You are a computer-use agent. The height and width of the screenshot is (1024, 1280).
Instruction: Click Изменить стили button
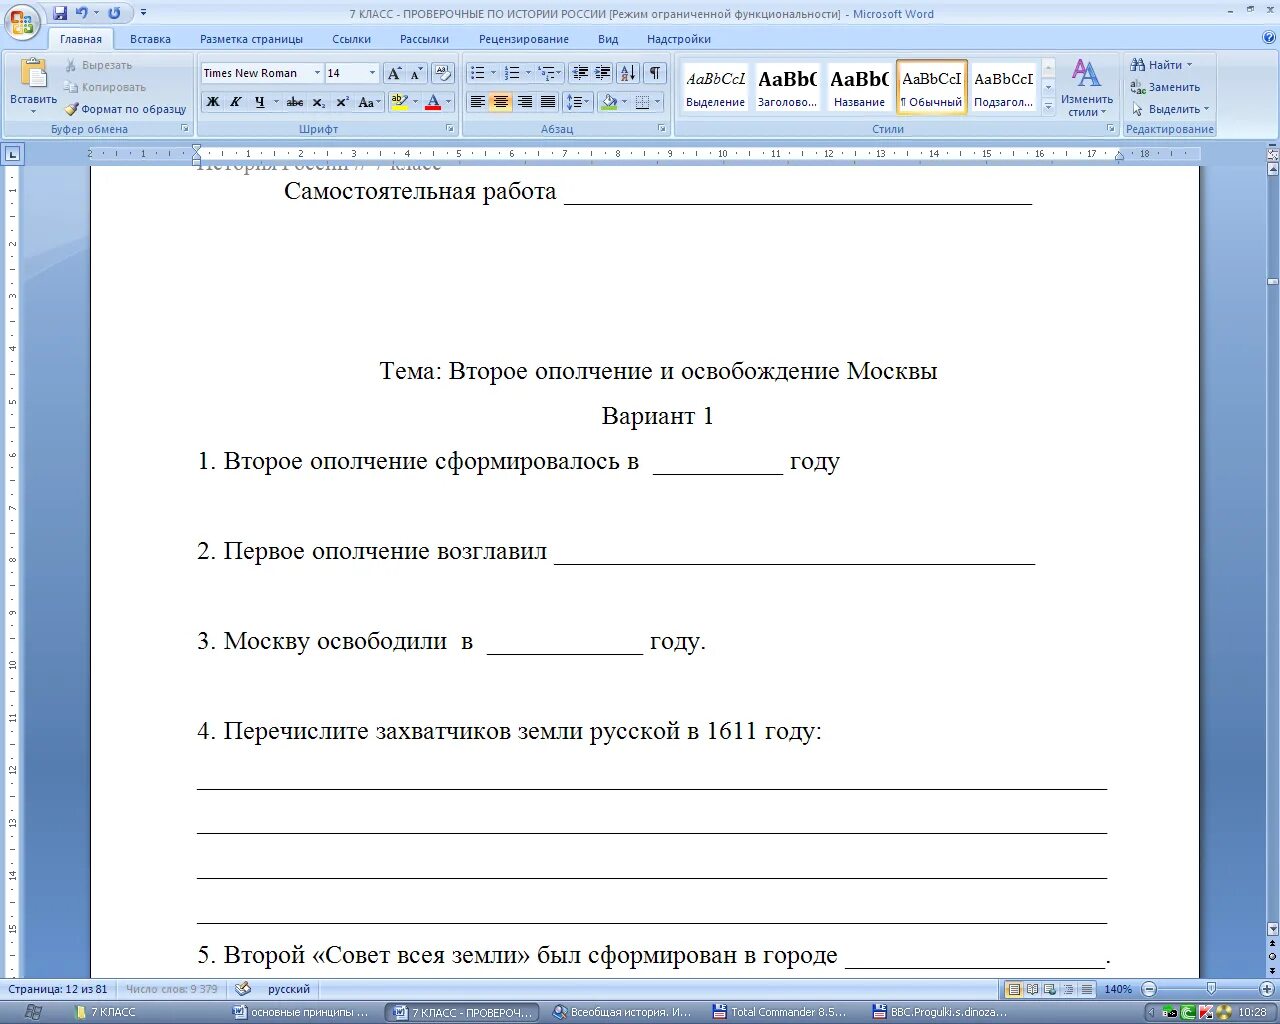click(x=1087, y=88)
